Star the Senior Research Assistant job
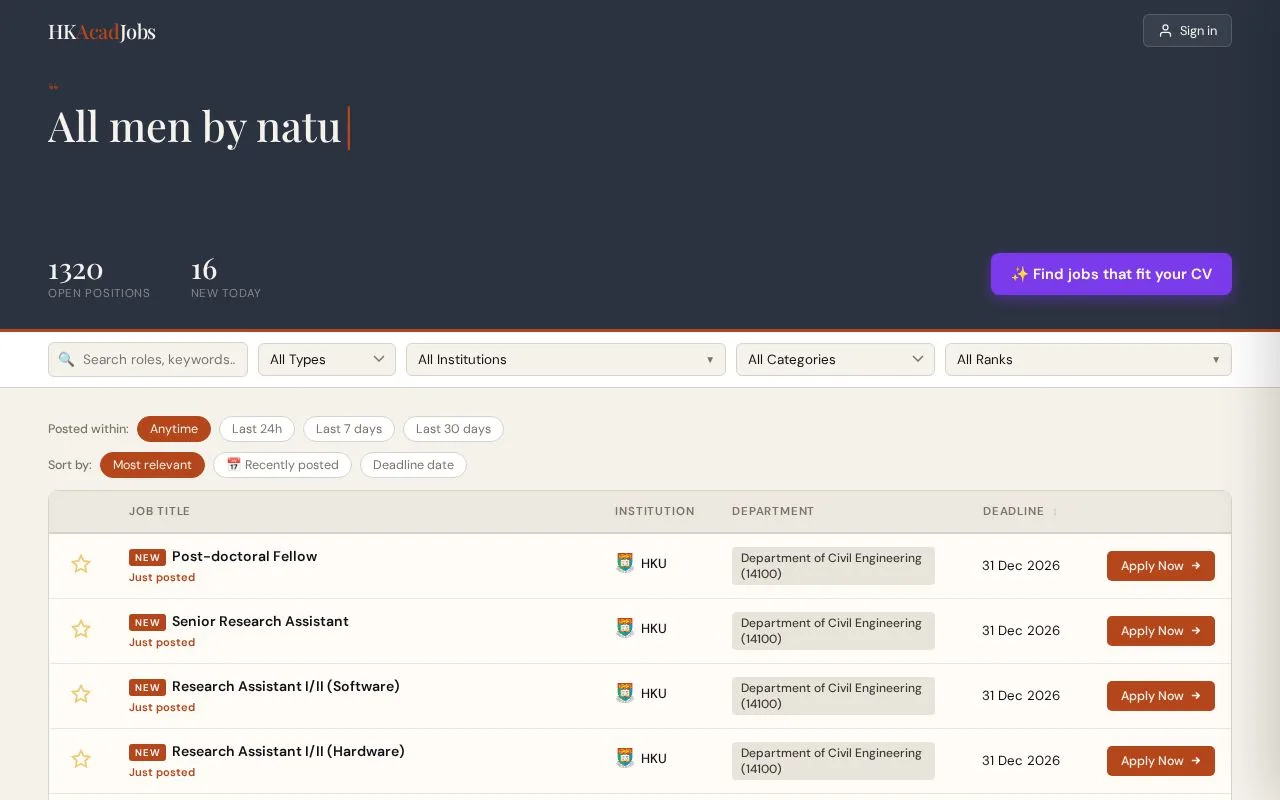 (x=81, y=629)
